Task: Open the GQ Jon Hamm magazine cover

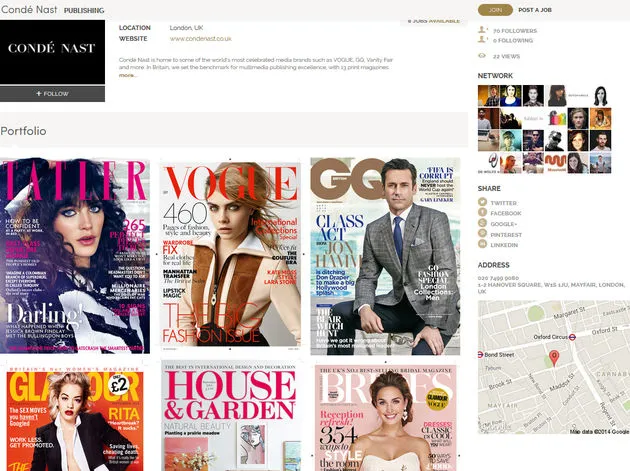Action: (385, 256)
